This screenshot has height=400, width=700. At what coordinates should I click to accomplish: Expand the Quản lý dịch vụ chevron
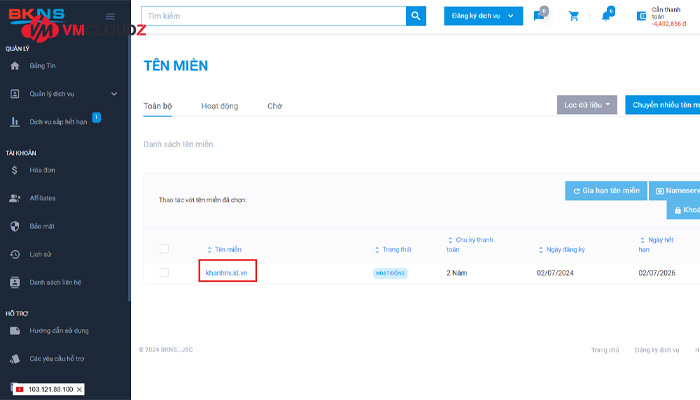[x=114, y=94]
